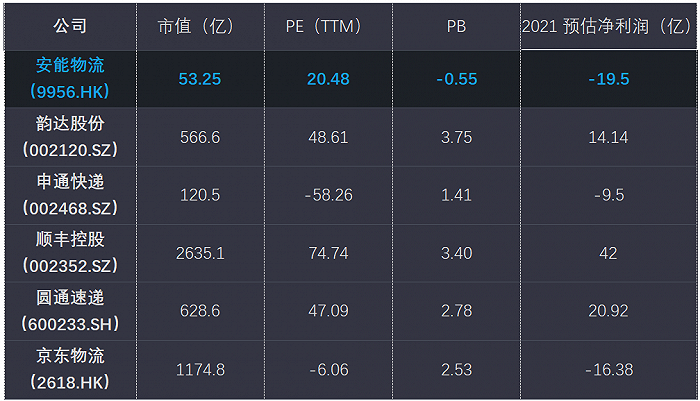This screenshot has height=401, width=700.
Task: Click the 1174.8 market value cell
Action: 200,369
